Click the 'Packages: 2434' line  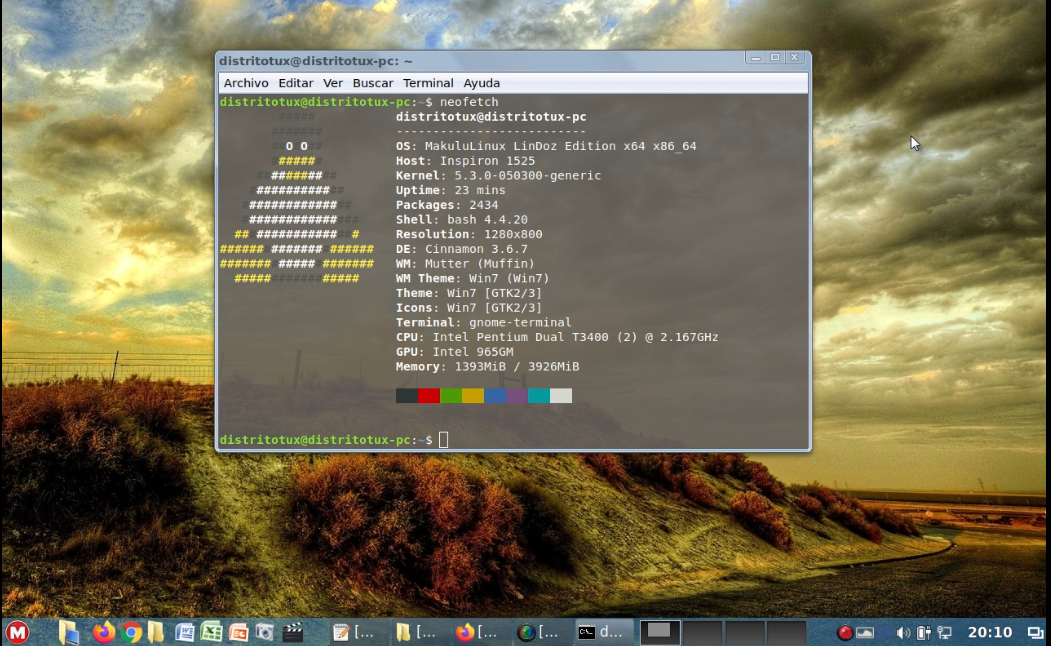pos(447,205)
